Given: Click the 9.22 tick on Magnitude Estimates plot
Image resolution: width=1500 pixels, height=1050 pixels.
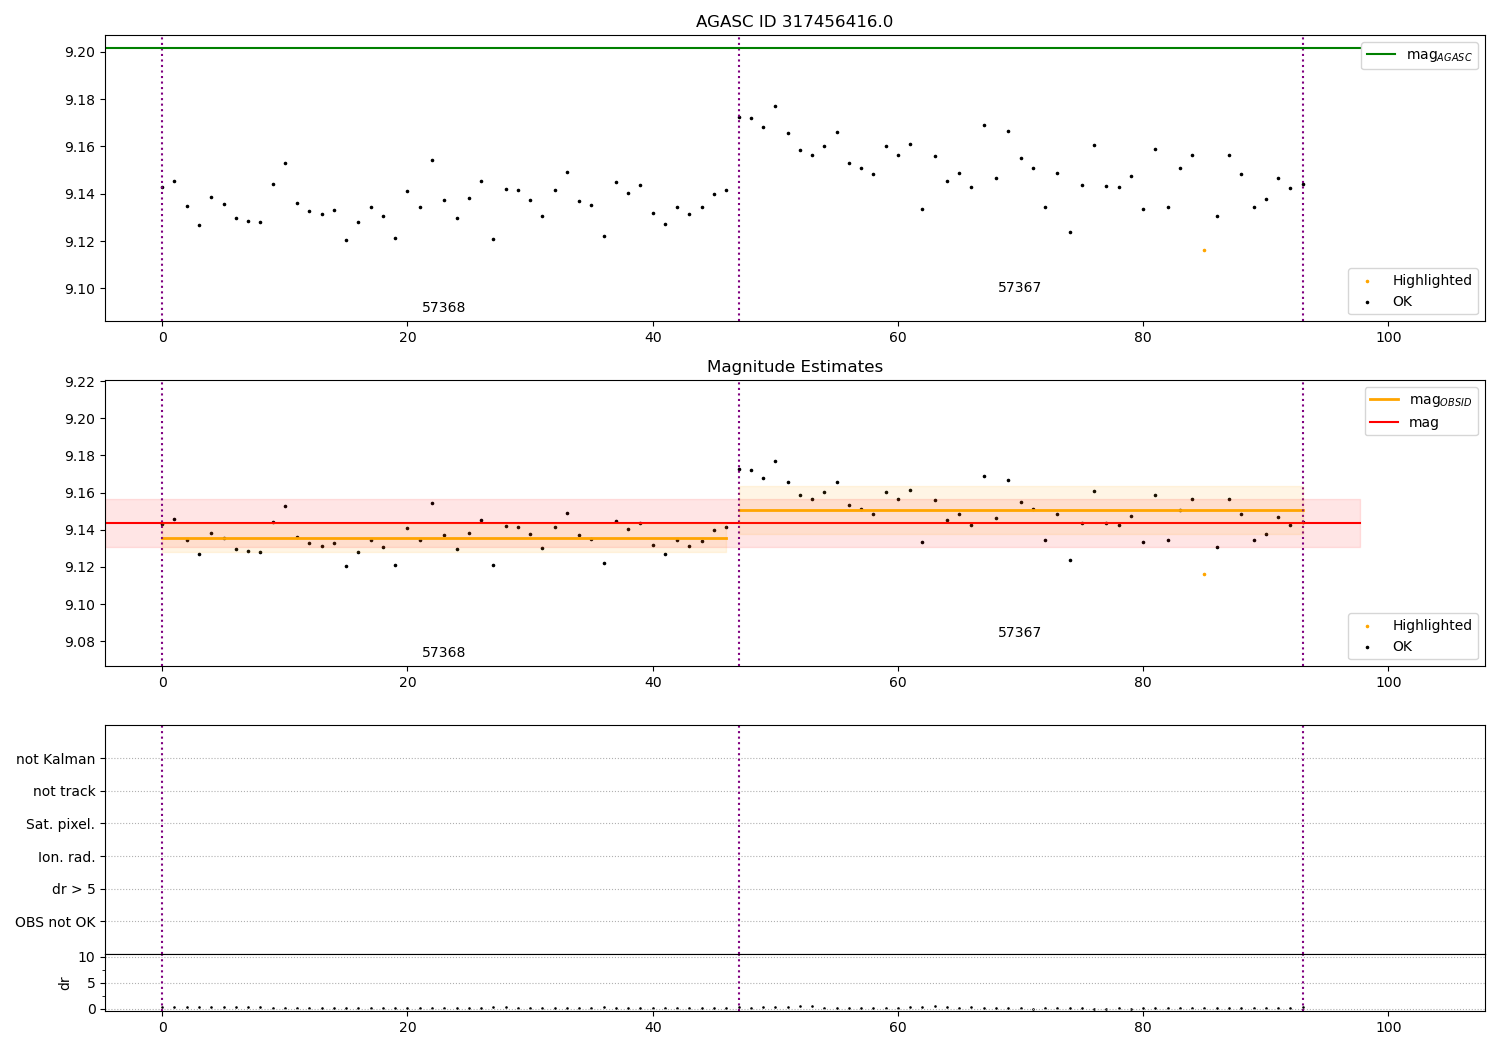Looking at the screenshot, I should pyautogui.click(x=80, y=382).
